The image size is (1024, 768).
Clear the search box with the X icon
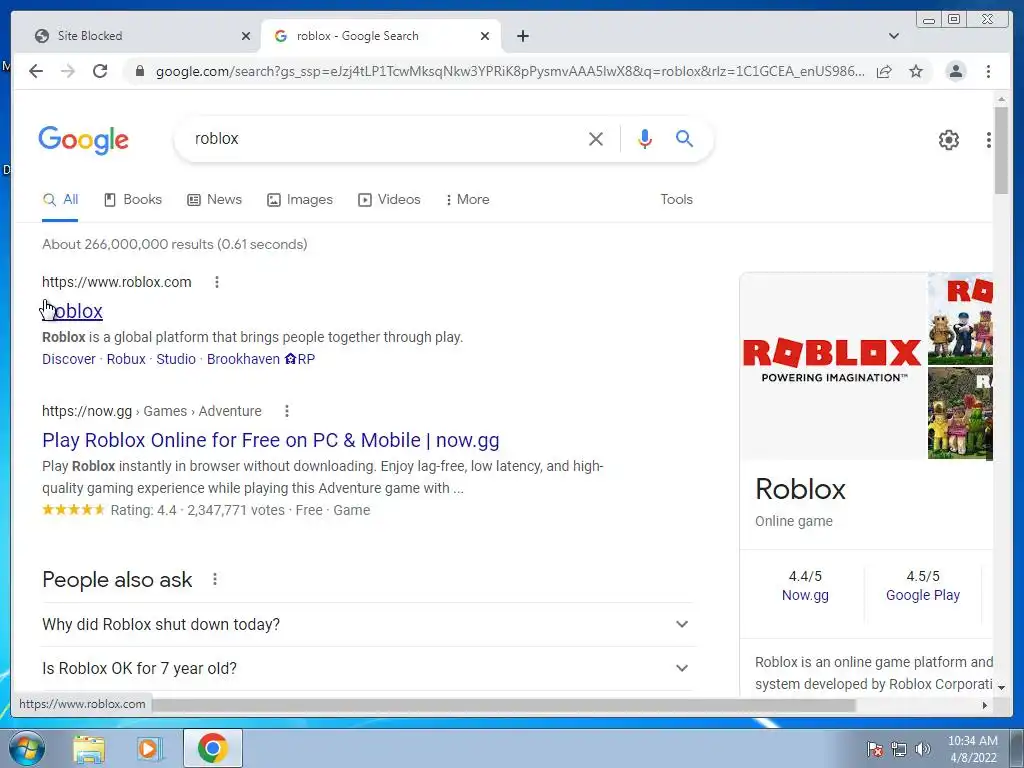pos(596,138)
